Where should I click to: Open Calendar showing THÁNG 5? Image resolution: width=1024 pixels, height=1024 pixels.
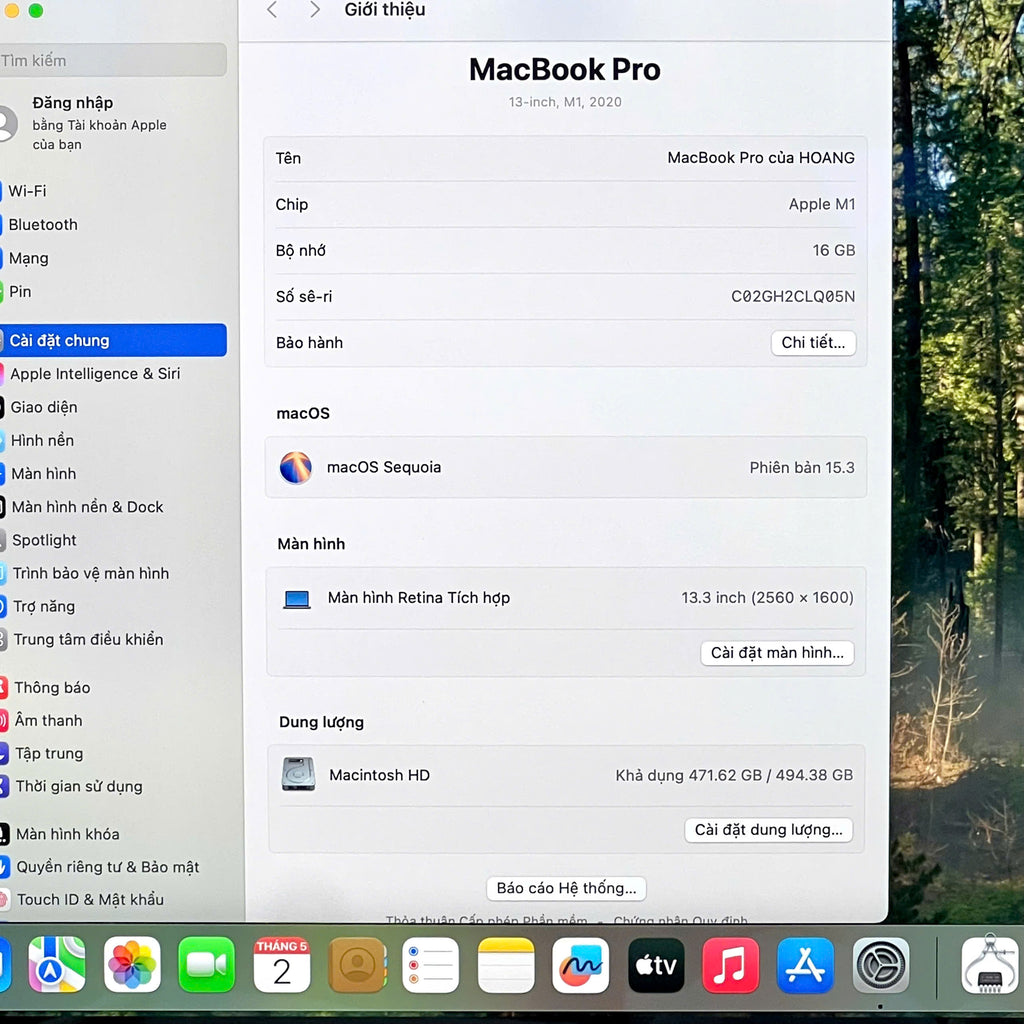281,965
